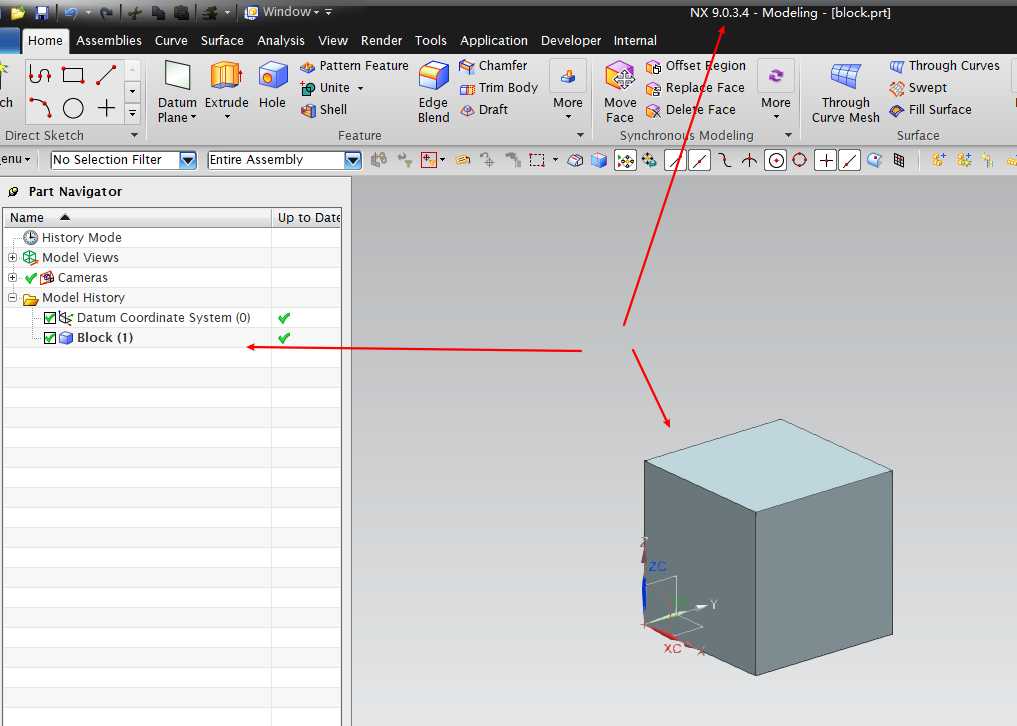Image resolution: width=1017 pixels, height=726 pixels.
Task: Open the Analysis ribbon tab
Action: coord(280,41)
